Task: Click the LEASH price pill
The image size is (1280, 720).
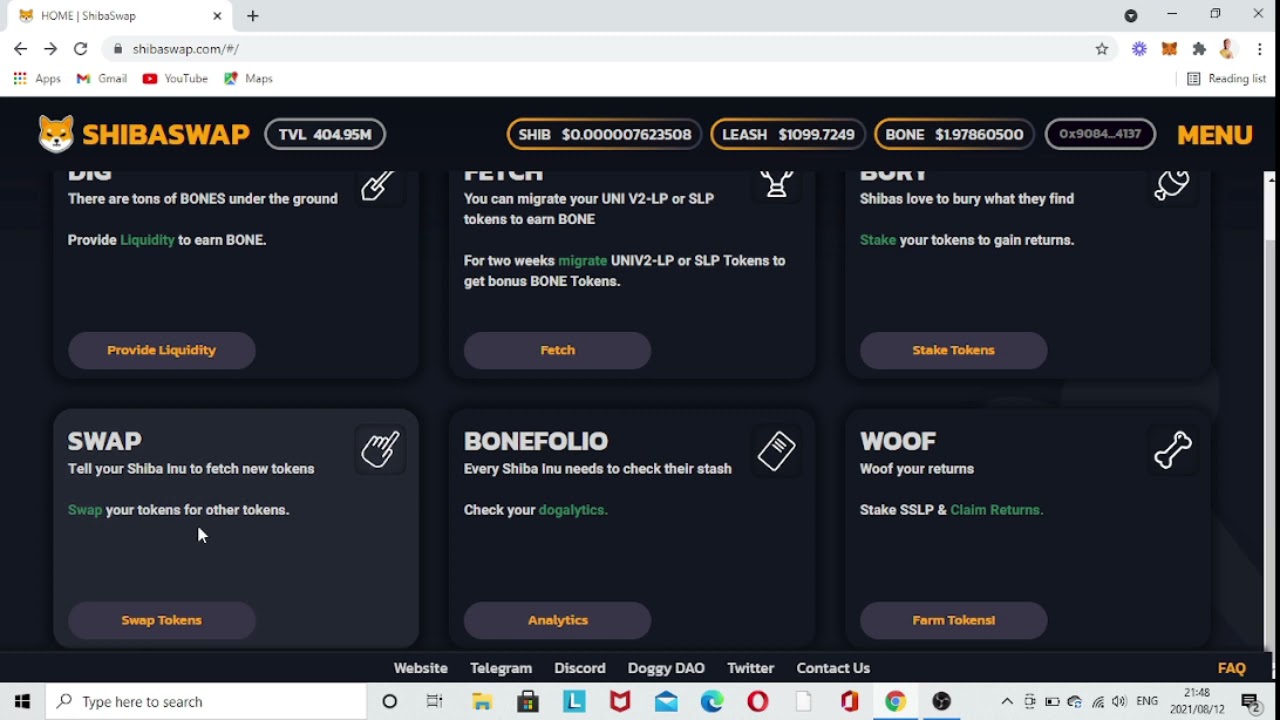Action: click(x=788, y=134)
